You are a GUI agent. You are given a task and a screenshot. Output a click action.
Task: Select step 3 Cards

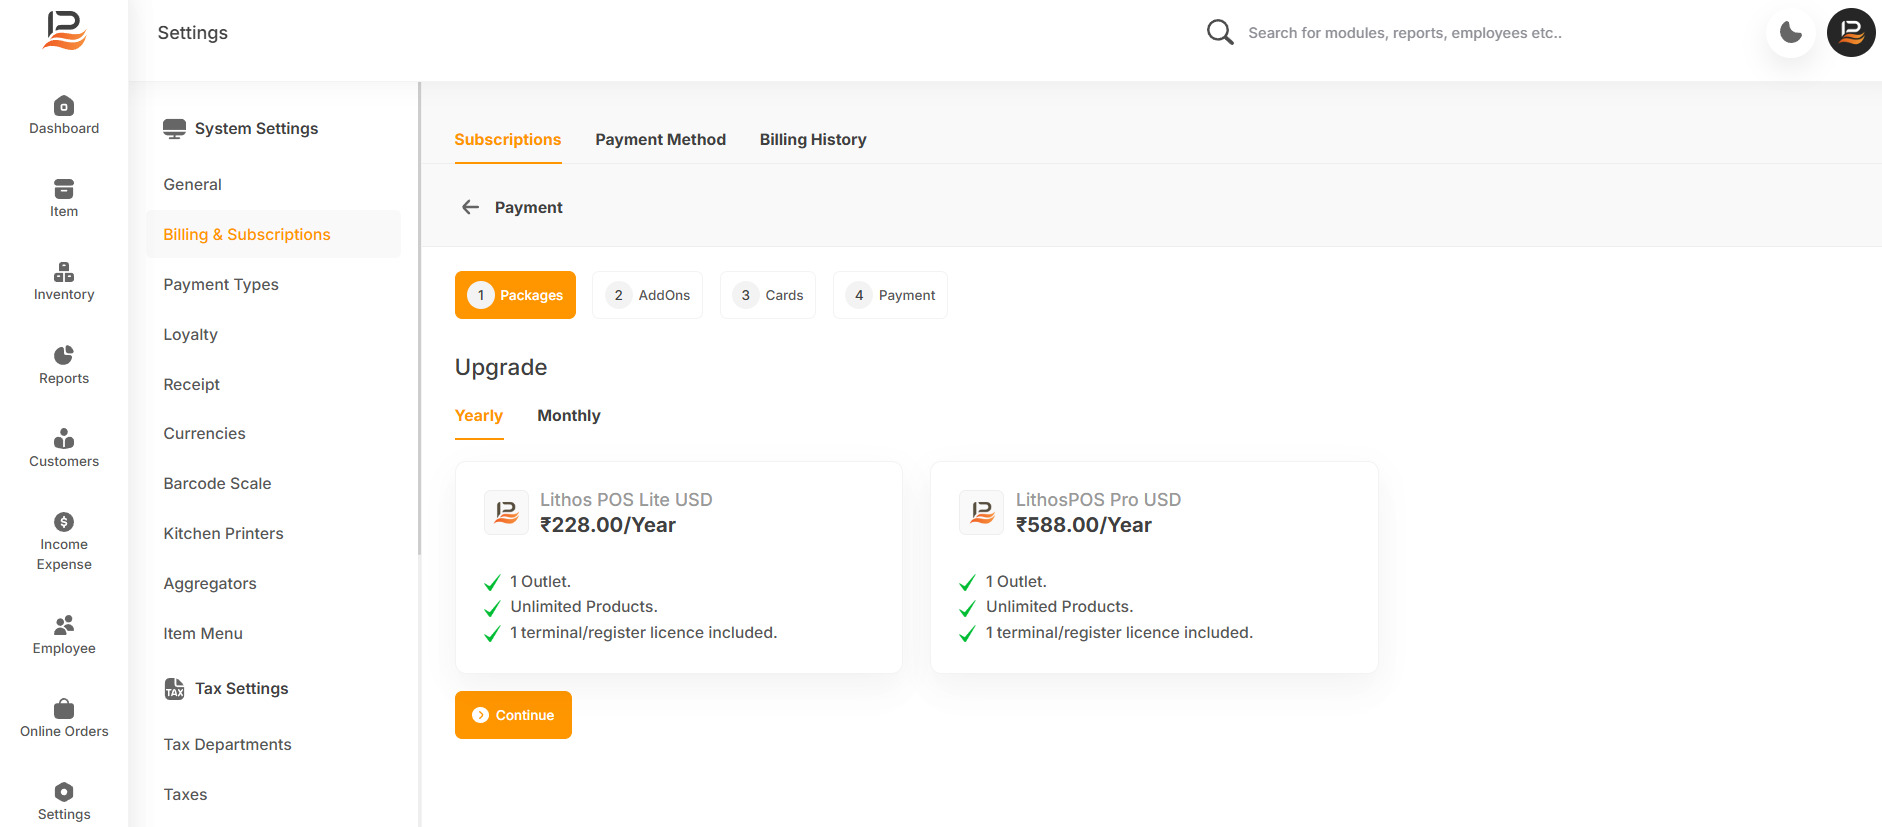tap(768, 295)
